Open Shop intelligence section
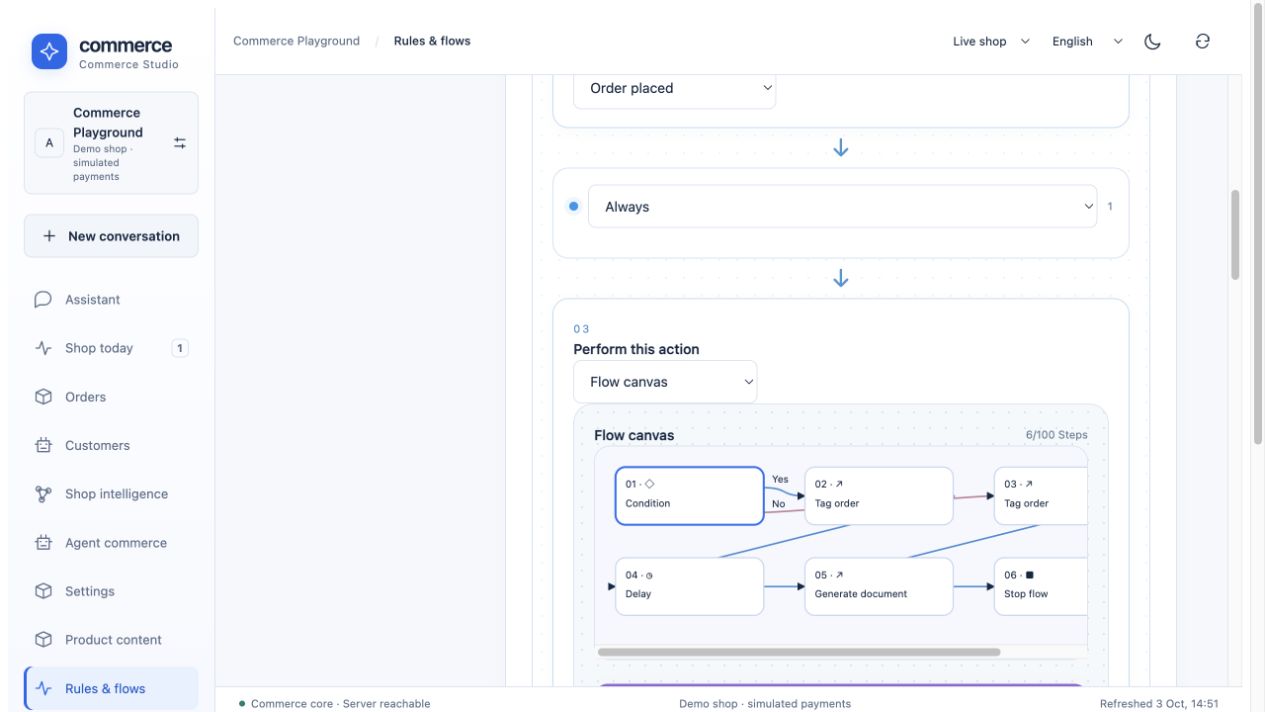This screenshot has height=712, width=1265. point(111,494)
